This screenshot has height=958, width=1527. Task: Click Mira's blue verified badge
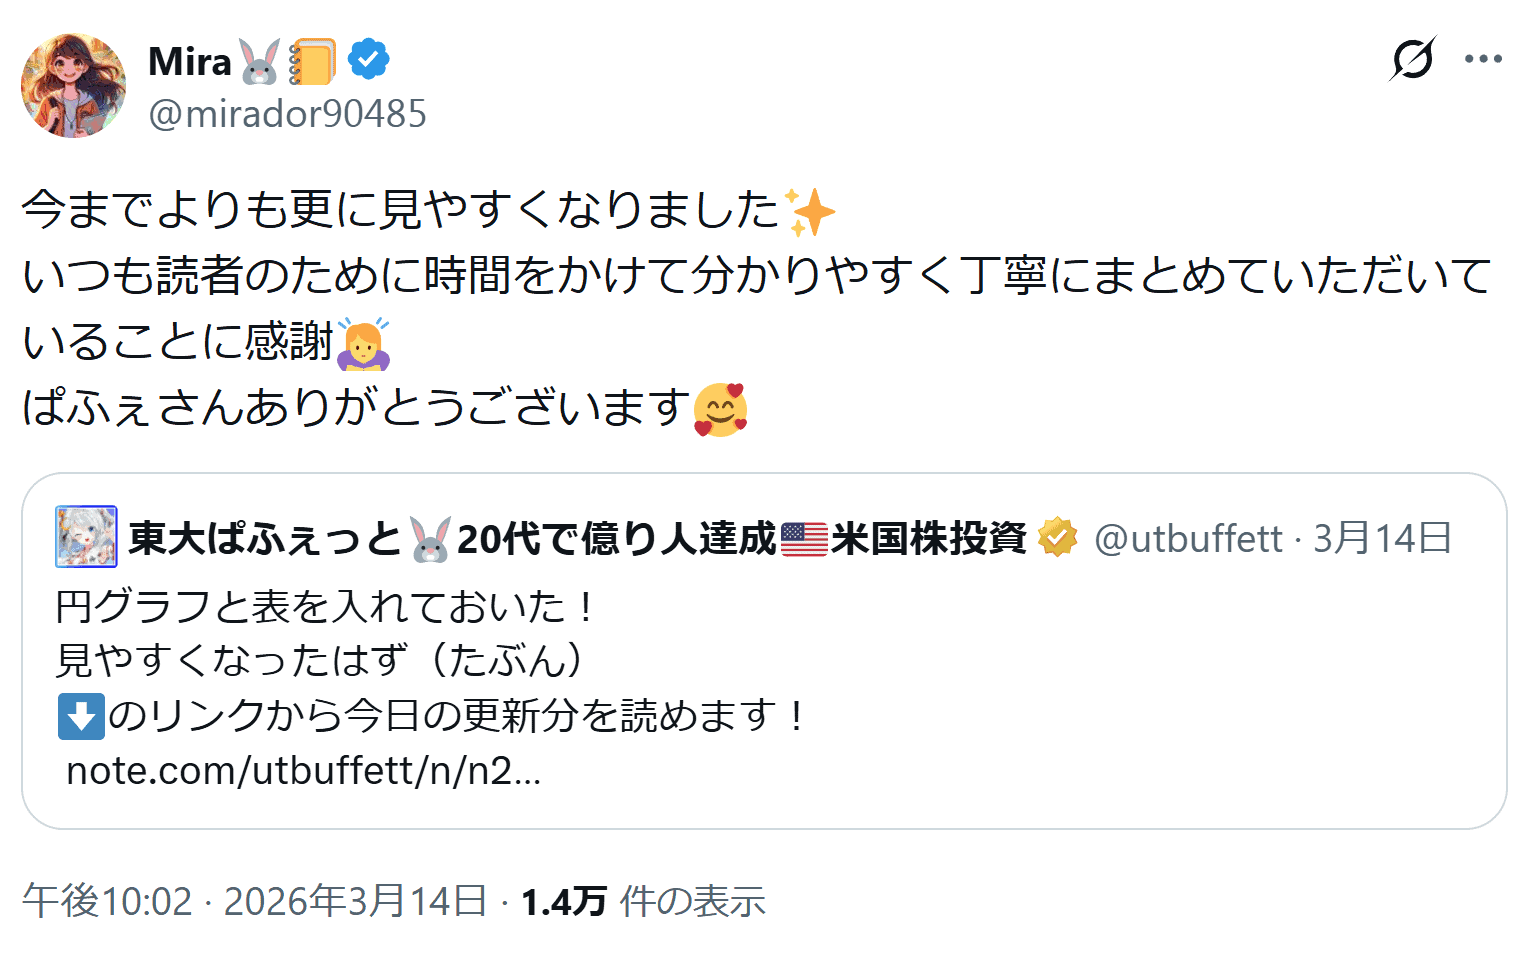368,60
